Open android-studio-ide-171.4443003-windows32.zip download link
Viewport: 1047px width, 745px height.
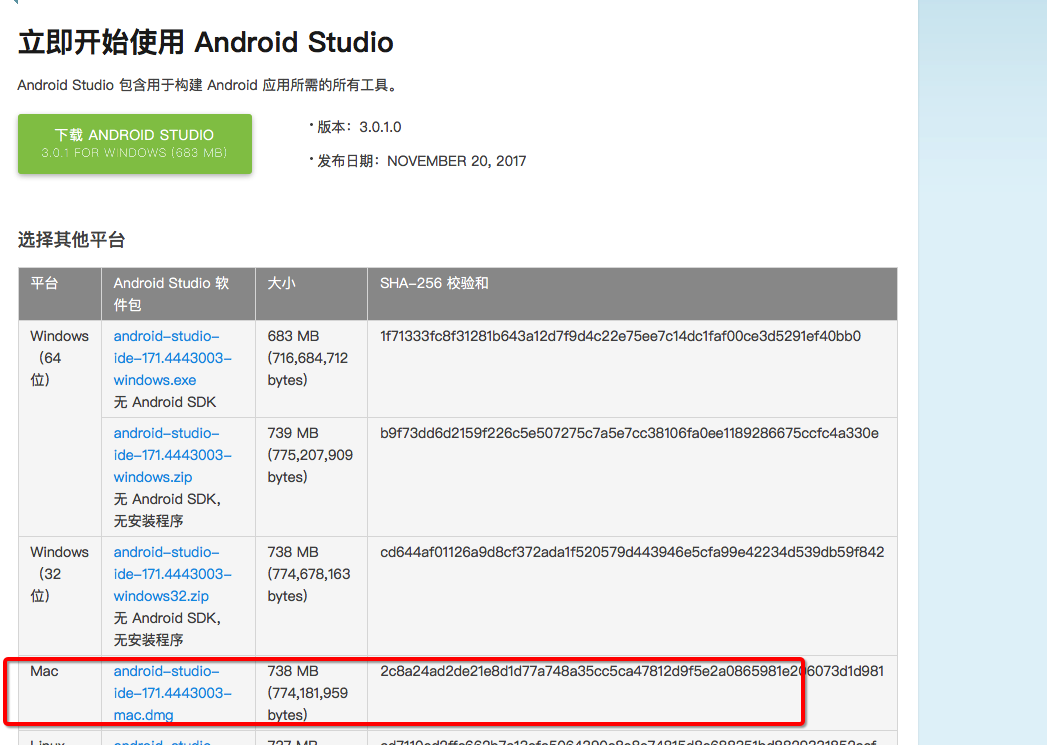[x=172, y=573]
